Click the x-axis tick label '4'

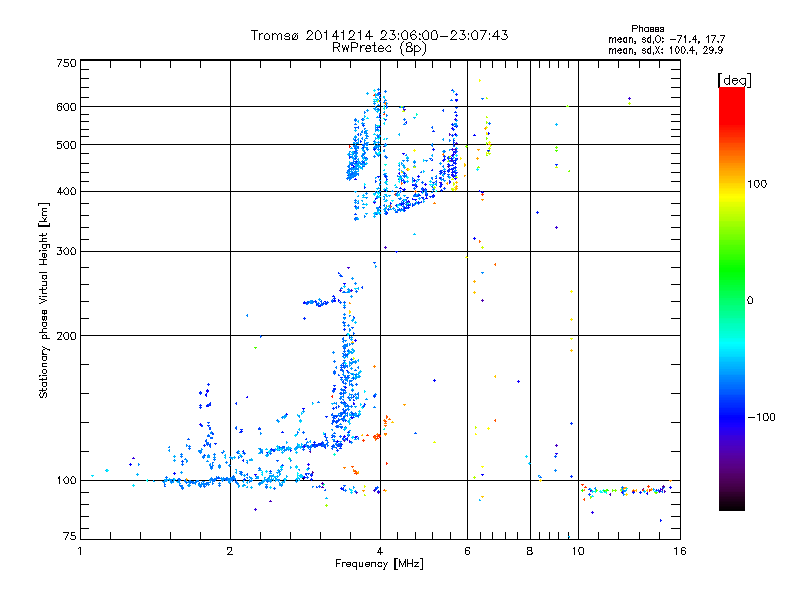pyautogui.click(x=380, y=551)
